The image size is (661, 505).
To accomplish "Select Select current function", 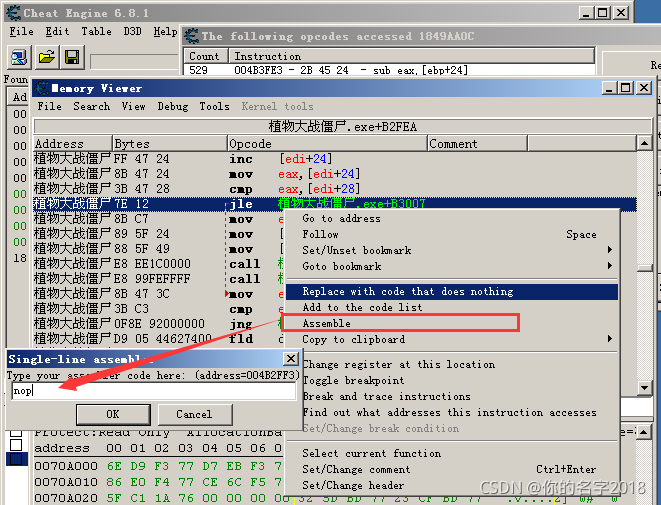I will (452, 454).
